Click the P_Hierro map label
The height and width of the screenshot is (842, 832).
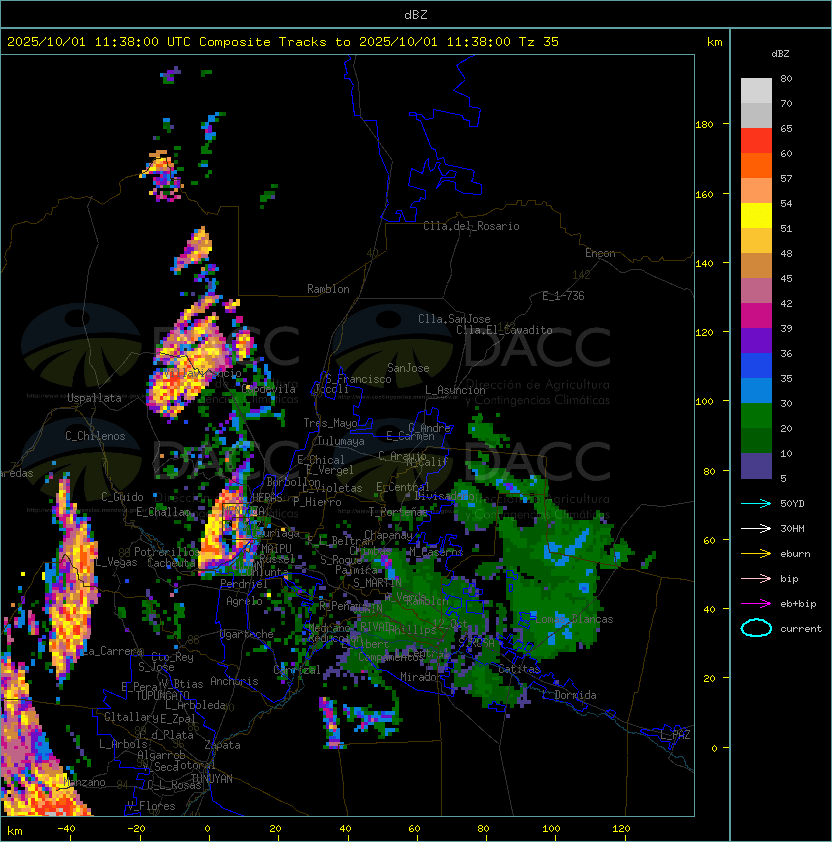[x=317, y=502]
